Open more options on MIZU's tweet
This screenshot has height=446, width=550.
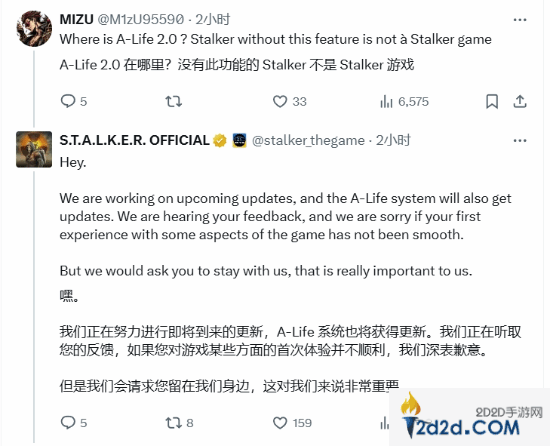(x=520, y=20)
